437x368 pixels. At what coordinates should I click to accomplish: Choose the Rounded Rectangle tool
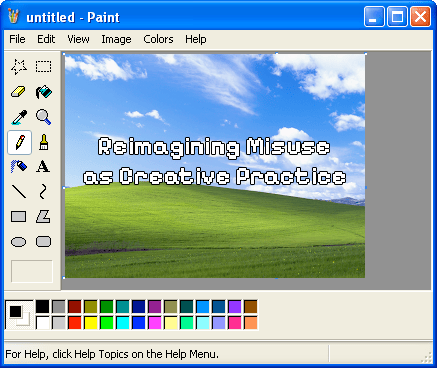point(44,242)
